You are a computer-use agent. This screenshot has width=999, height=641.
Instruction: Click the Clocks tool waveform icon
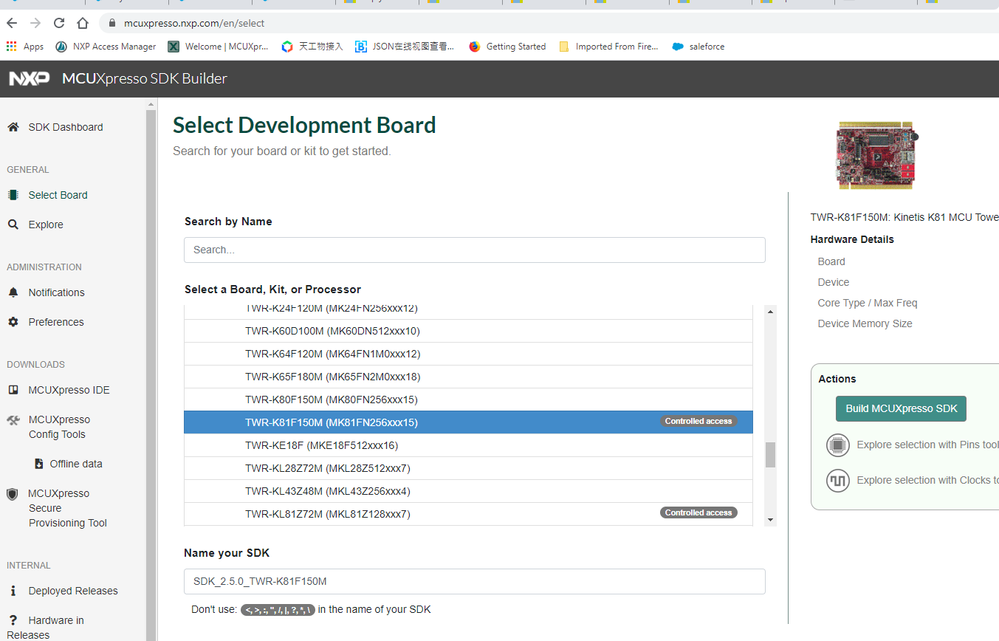point(837,481)
